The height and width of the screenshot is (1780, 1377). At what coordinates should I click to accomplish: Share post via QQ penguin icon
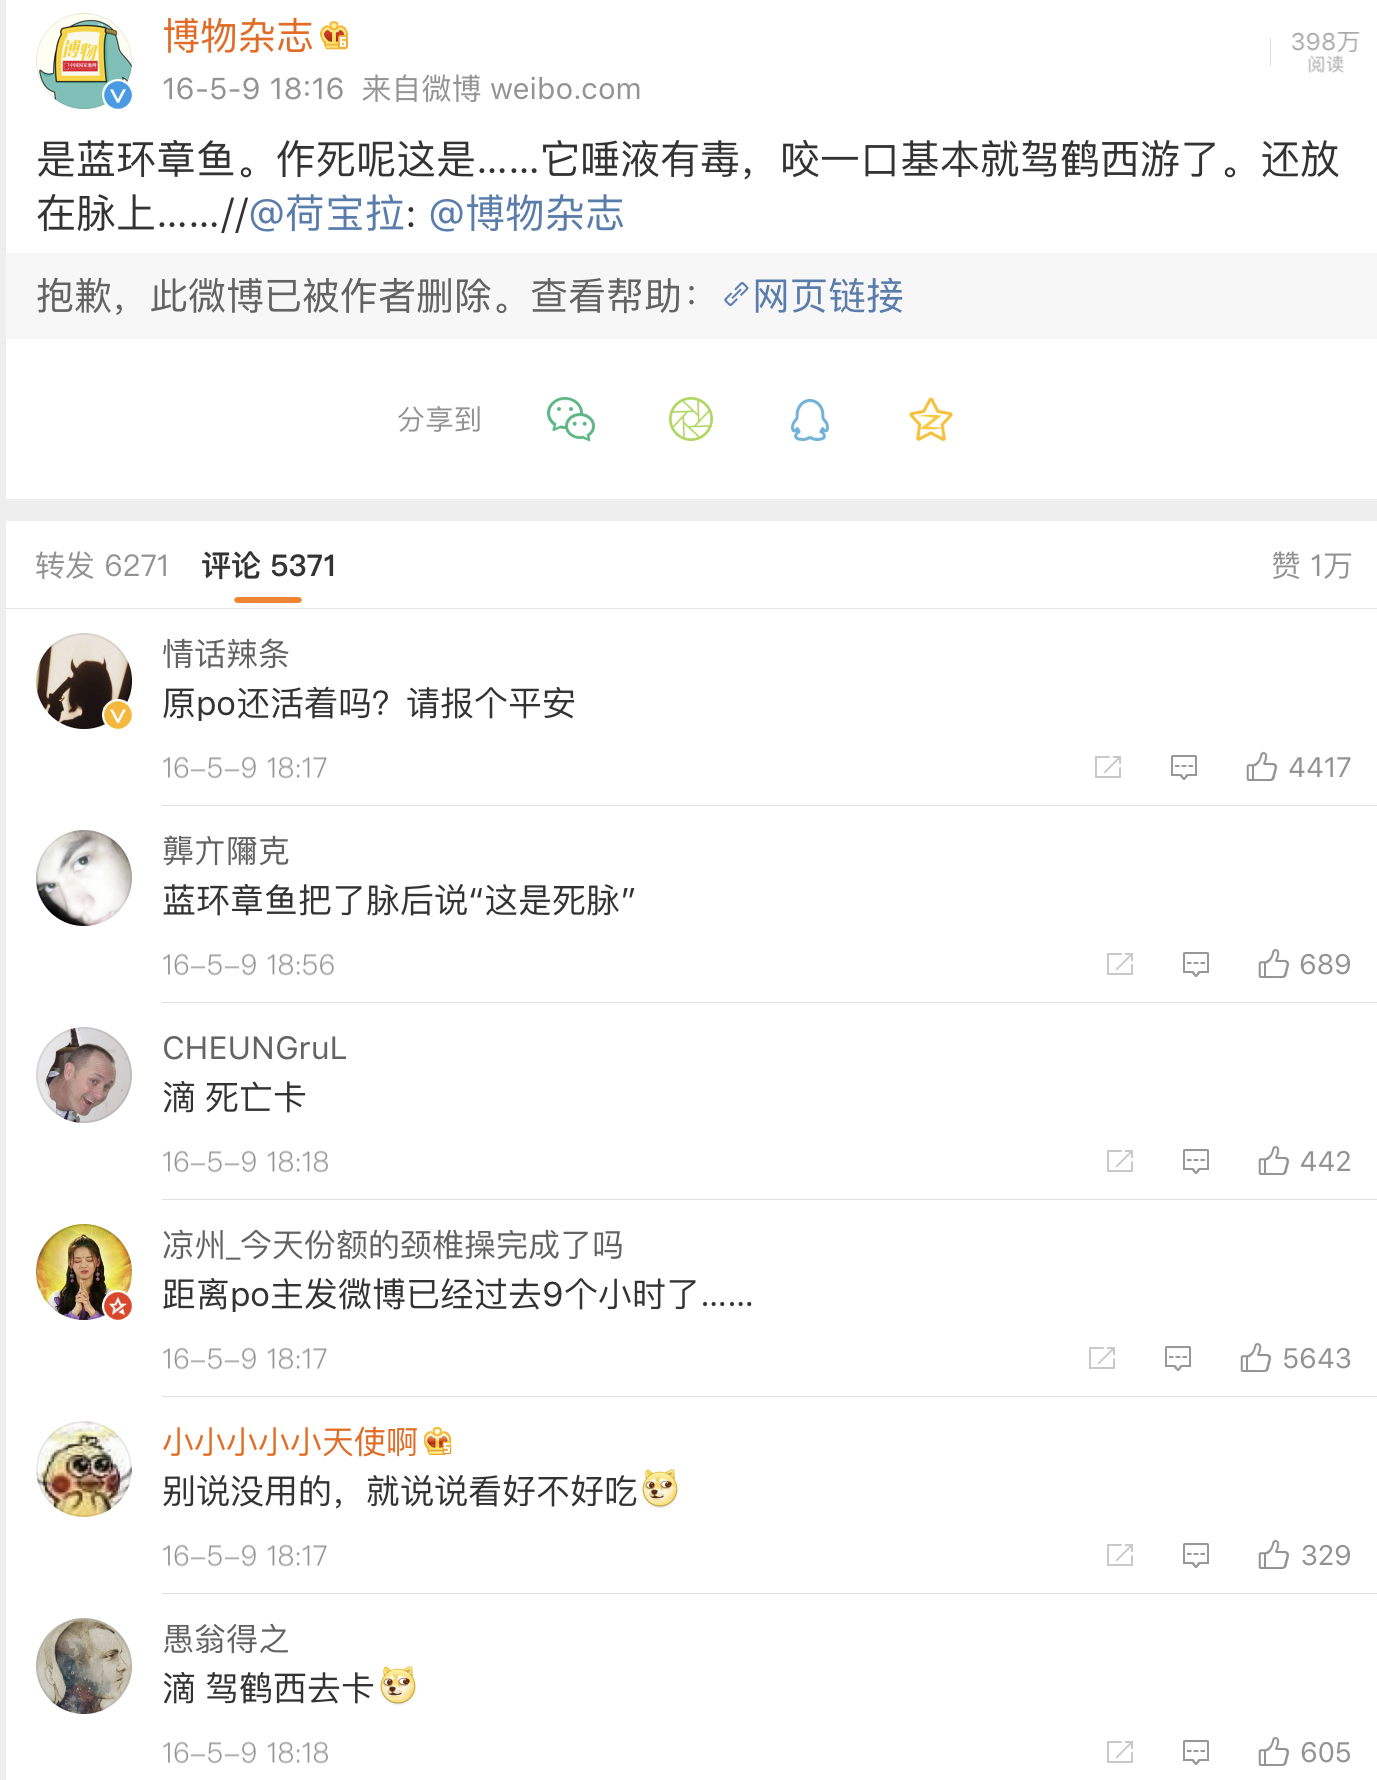[810, 420]
